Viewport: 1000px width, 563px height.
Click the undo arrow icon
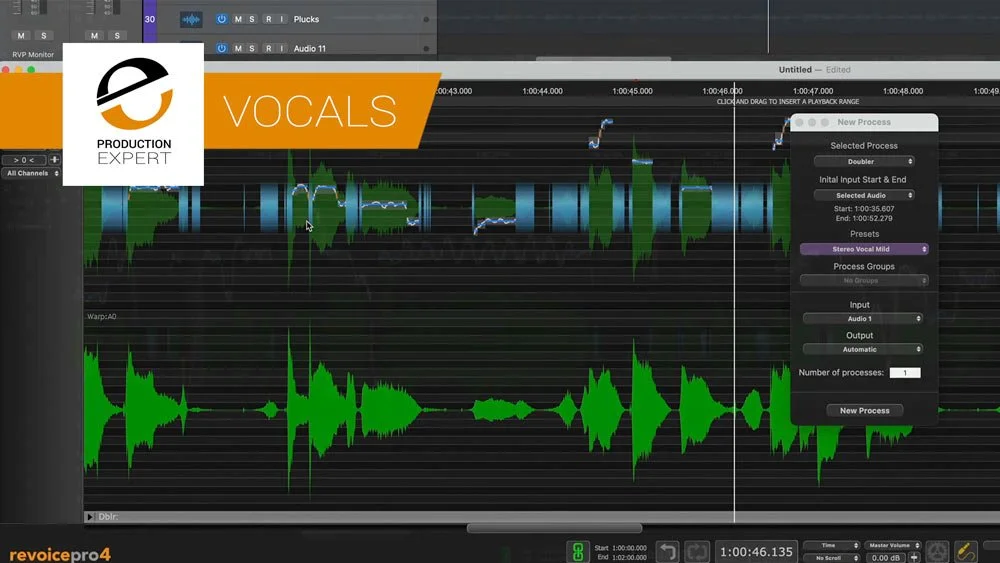click(x=668, y=552)
